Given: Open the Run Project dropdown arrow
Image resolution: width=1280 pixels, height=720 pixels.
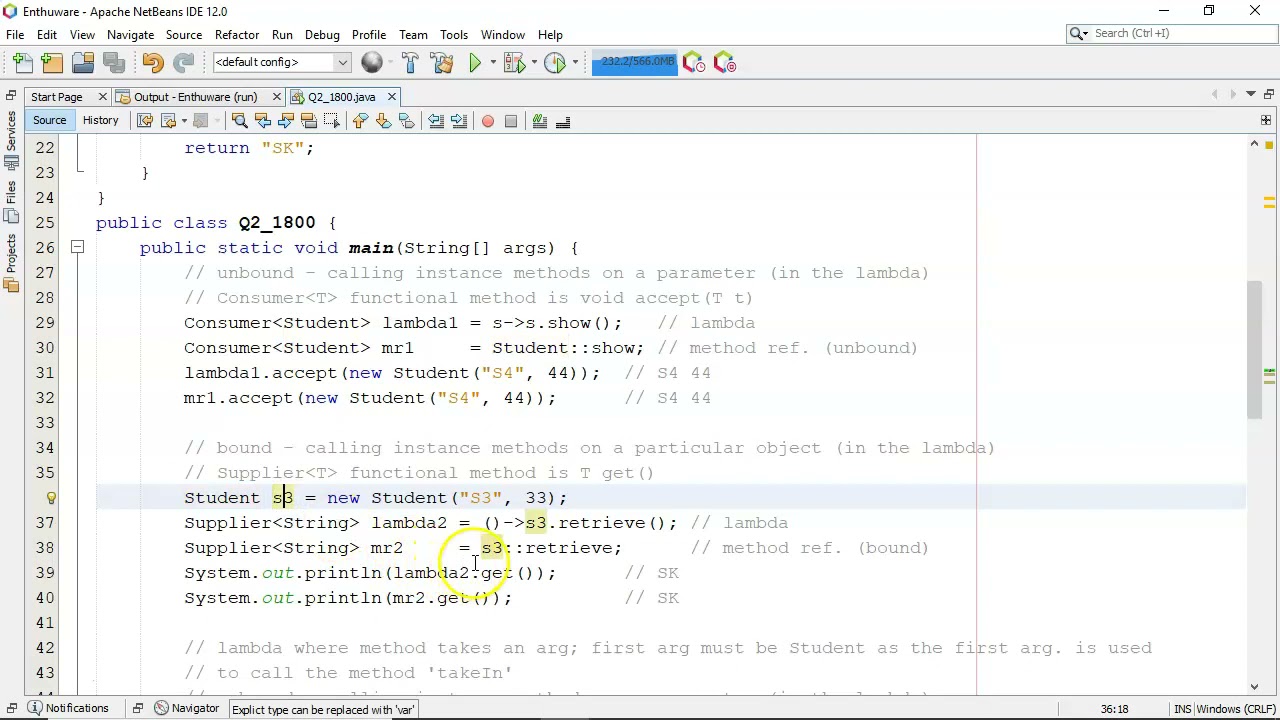Looking at the screenshot, I should click(x=491, y=62).
